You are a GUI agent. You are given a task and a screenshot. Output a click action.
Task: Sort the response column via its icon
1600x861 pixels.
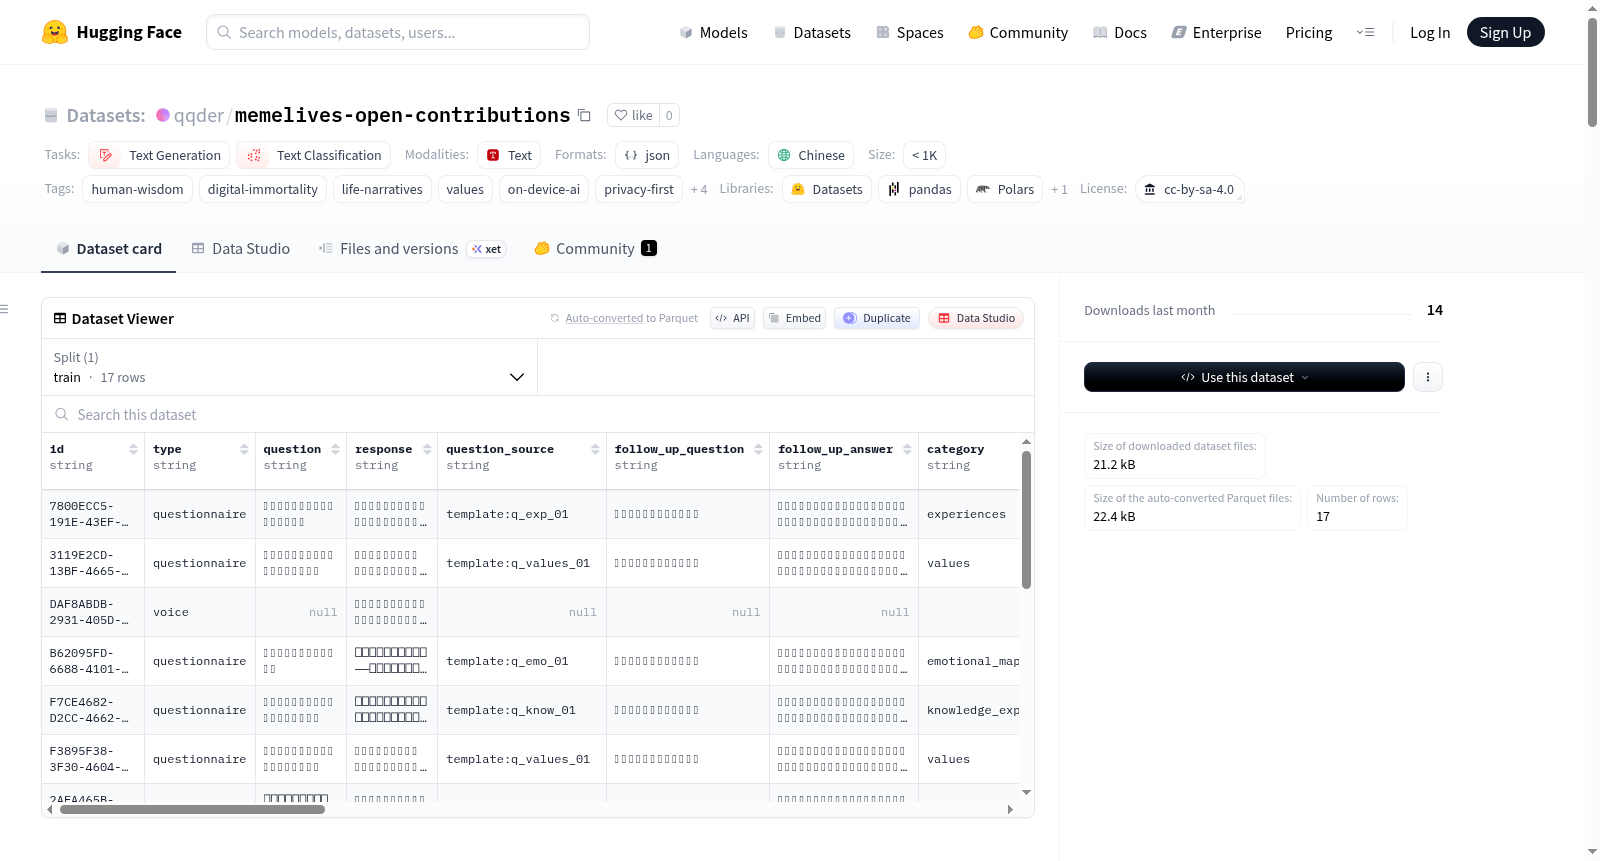pos(427,449)
